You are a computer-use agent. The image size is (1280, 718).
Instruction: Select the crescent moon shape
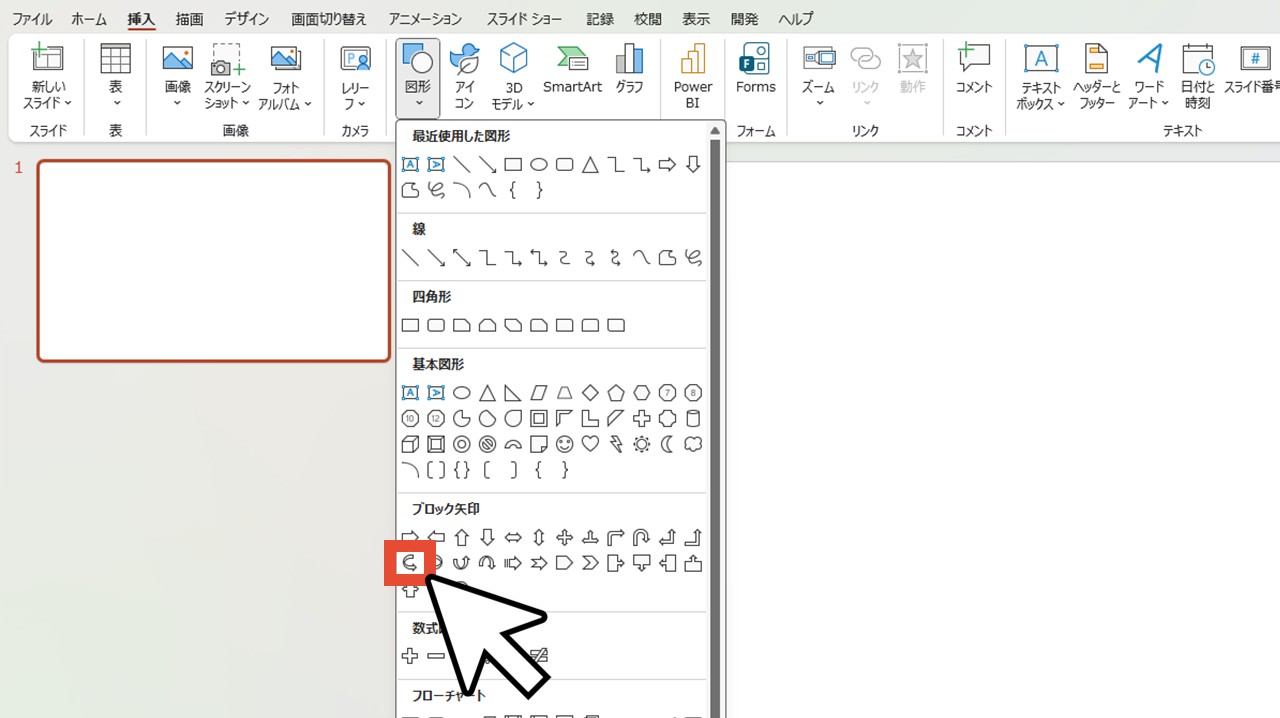point(667,444)
